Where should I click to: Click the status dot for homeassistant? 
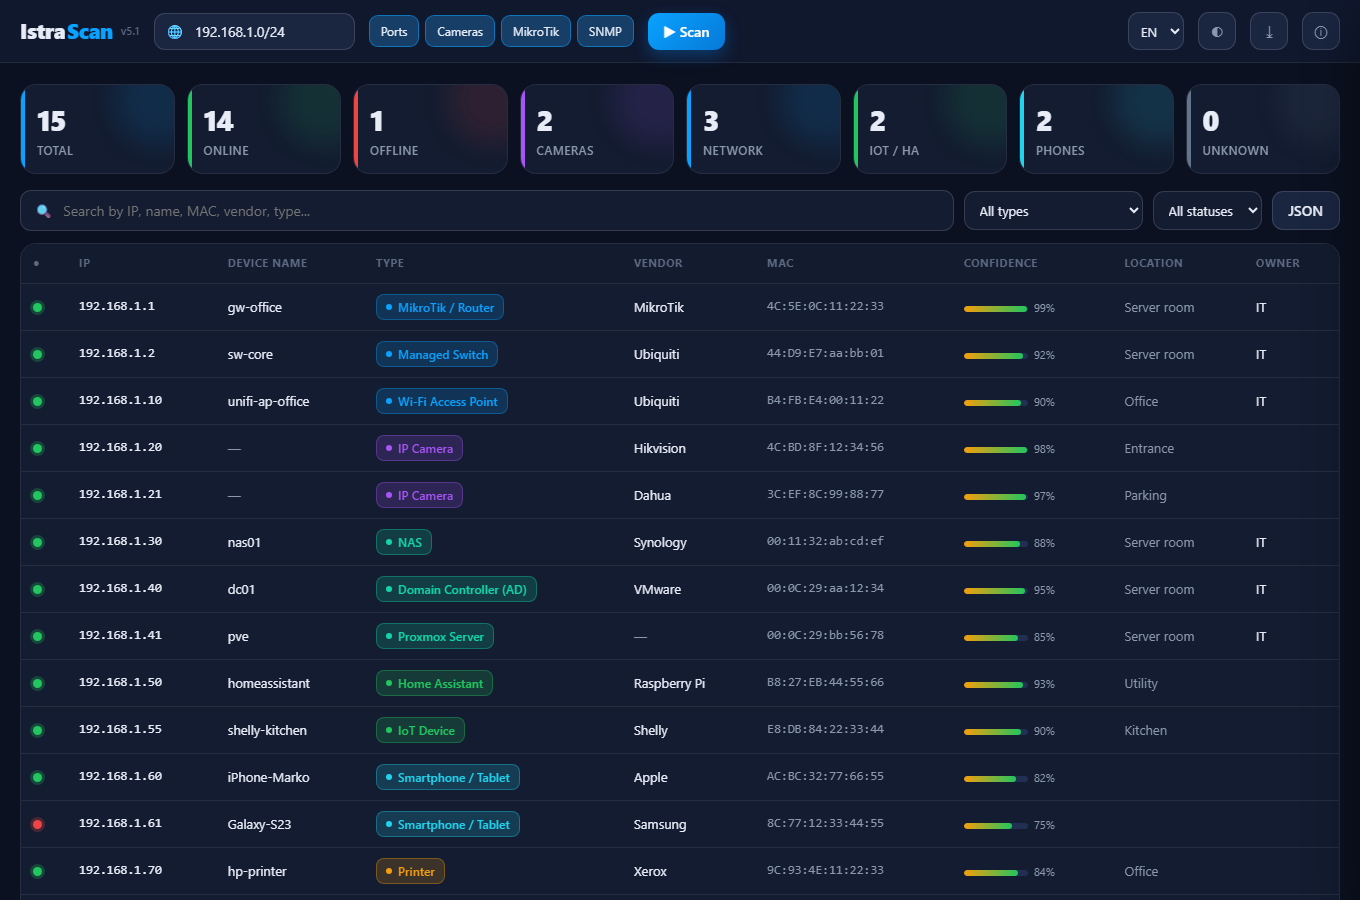[x=38, y=684]
